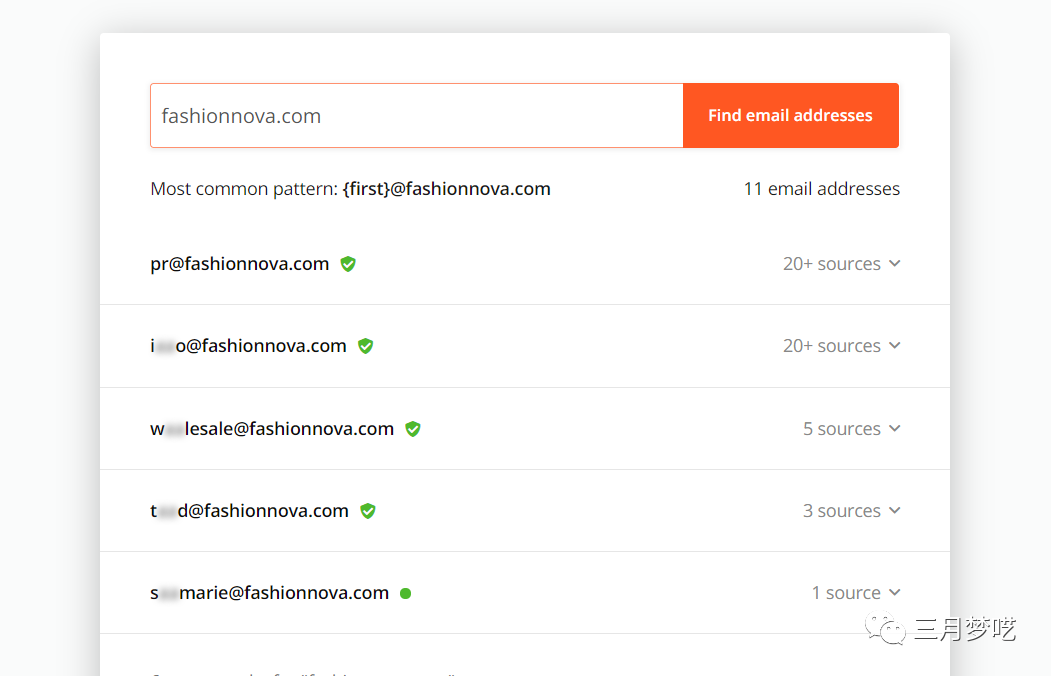Select the pr@fashionnova.com email address
This screenshot has width=1051, height=676.
pyautogui.click(x=240, y=264)
